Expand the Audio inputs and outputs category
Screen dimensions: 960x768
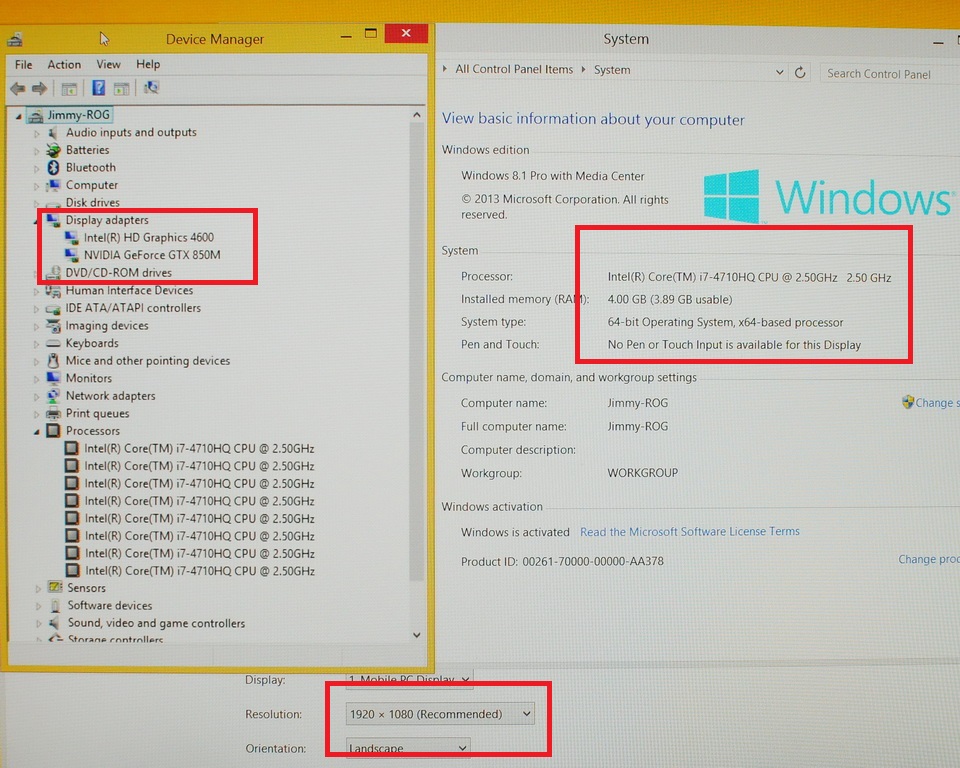click(x=37, y=133)
